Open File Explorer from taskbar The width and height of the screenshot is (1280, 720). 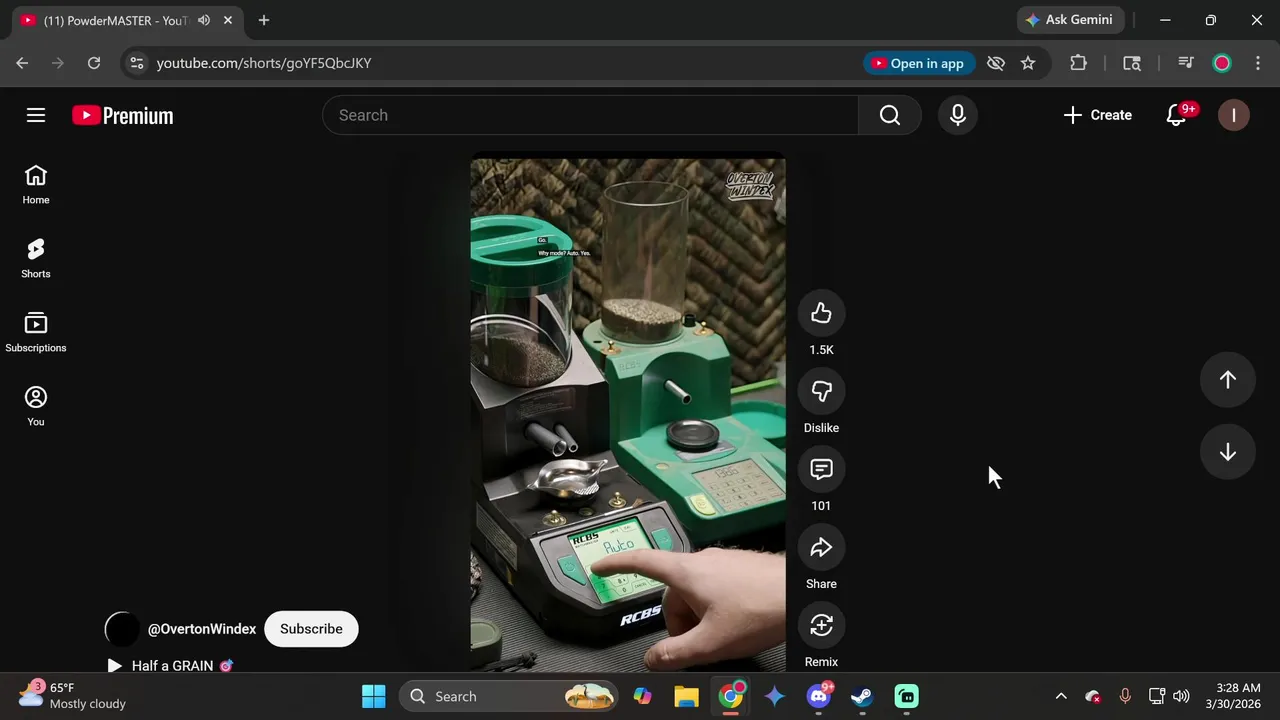[x=686, y=696]
